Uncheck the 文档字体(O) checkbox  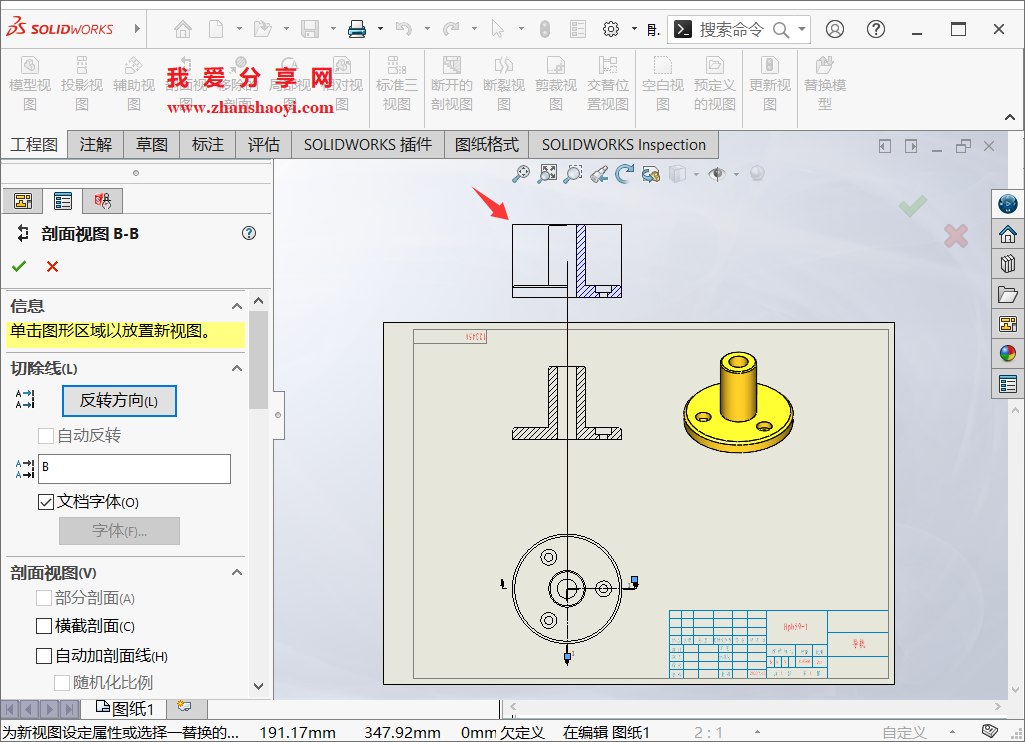tap(46, 501)
